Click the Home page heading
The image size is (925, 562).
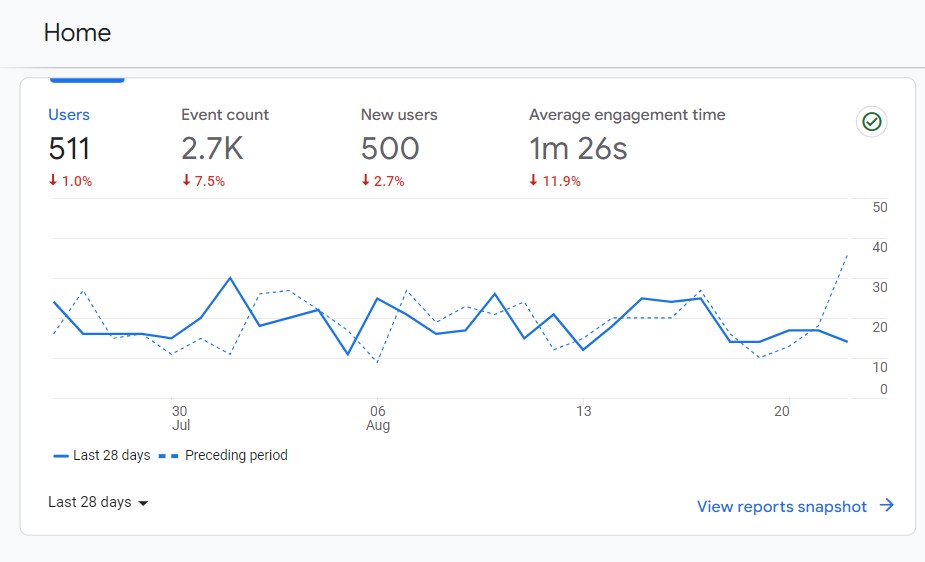click(77, 33)
